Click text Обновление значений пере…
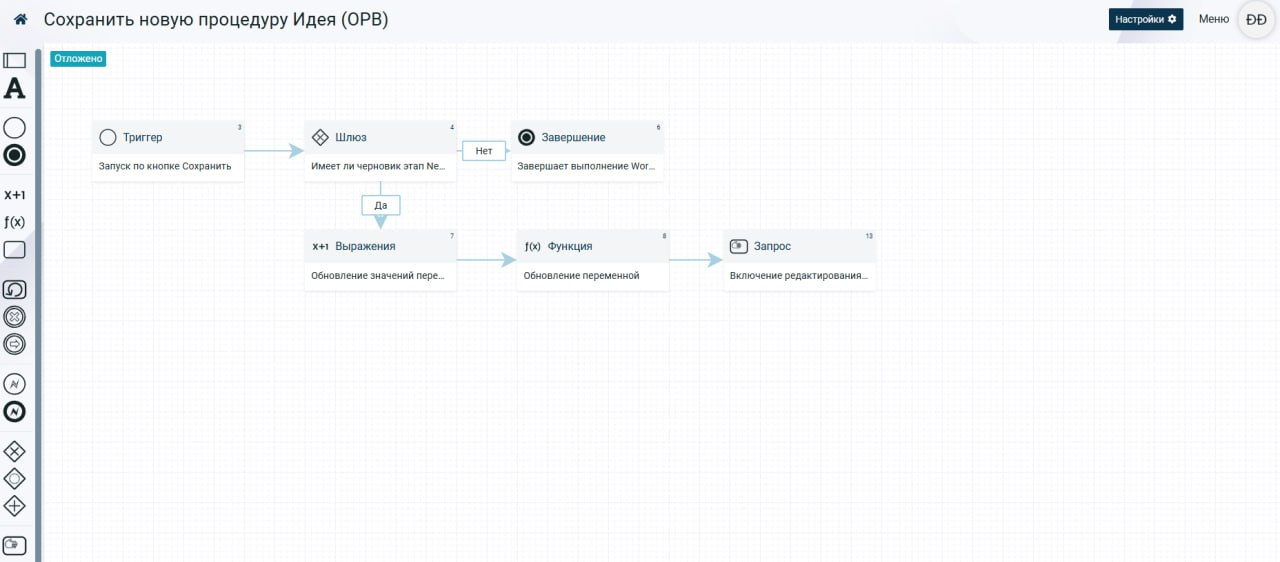1280x562 pixels. click(378, 275)
